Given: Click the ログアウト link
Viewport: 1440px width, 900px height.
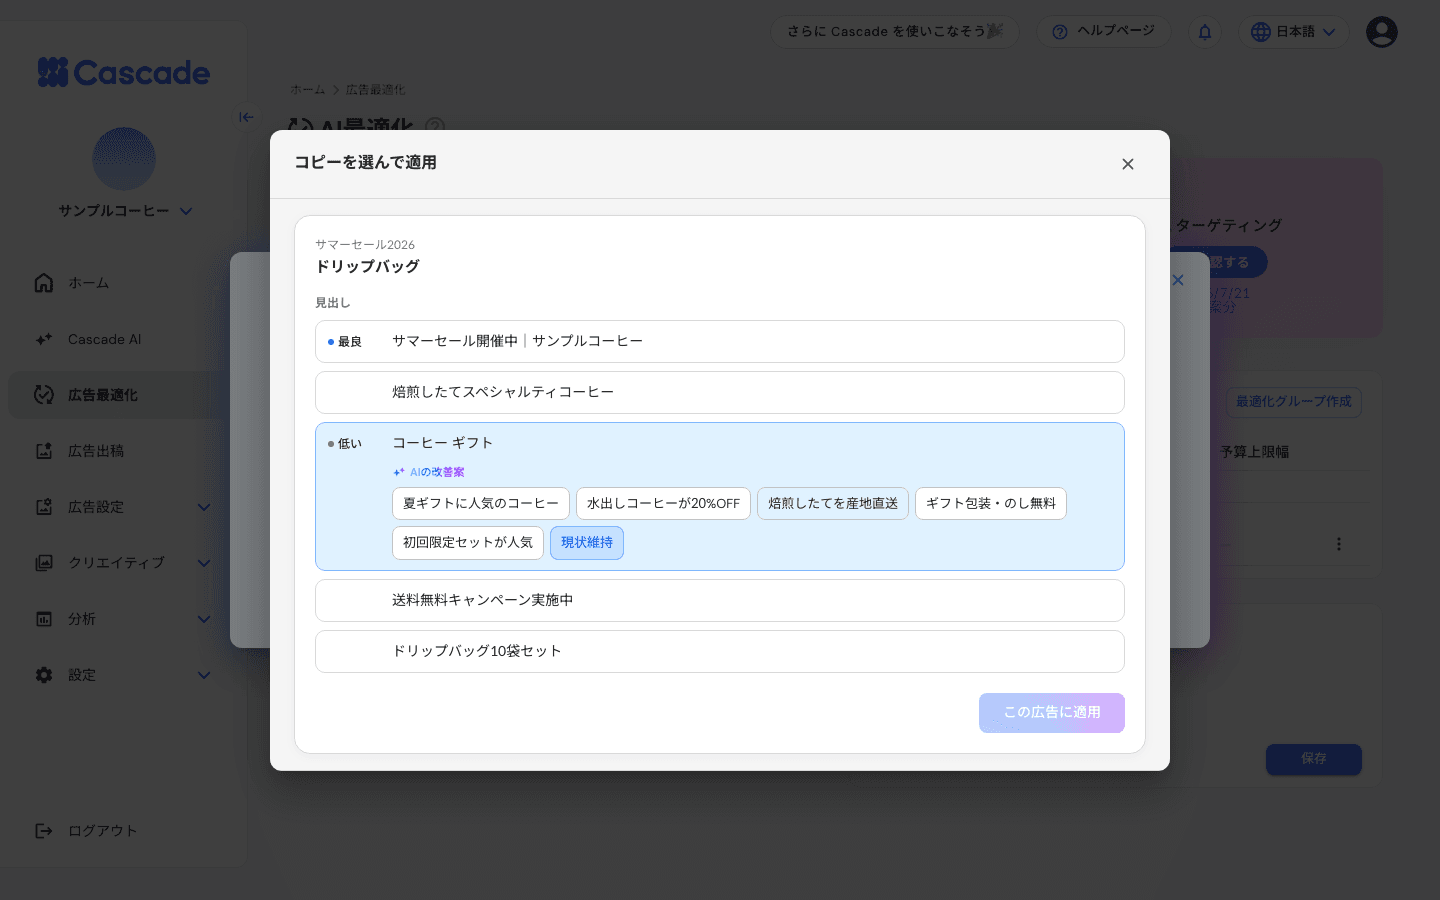Looking at the screenshot, I should [102, 831].
